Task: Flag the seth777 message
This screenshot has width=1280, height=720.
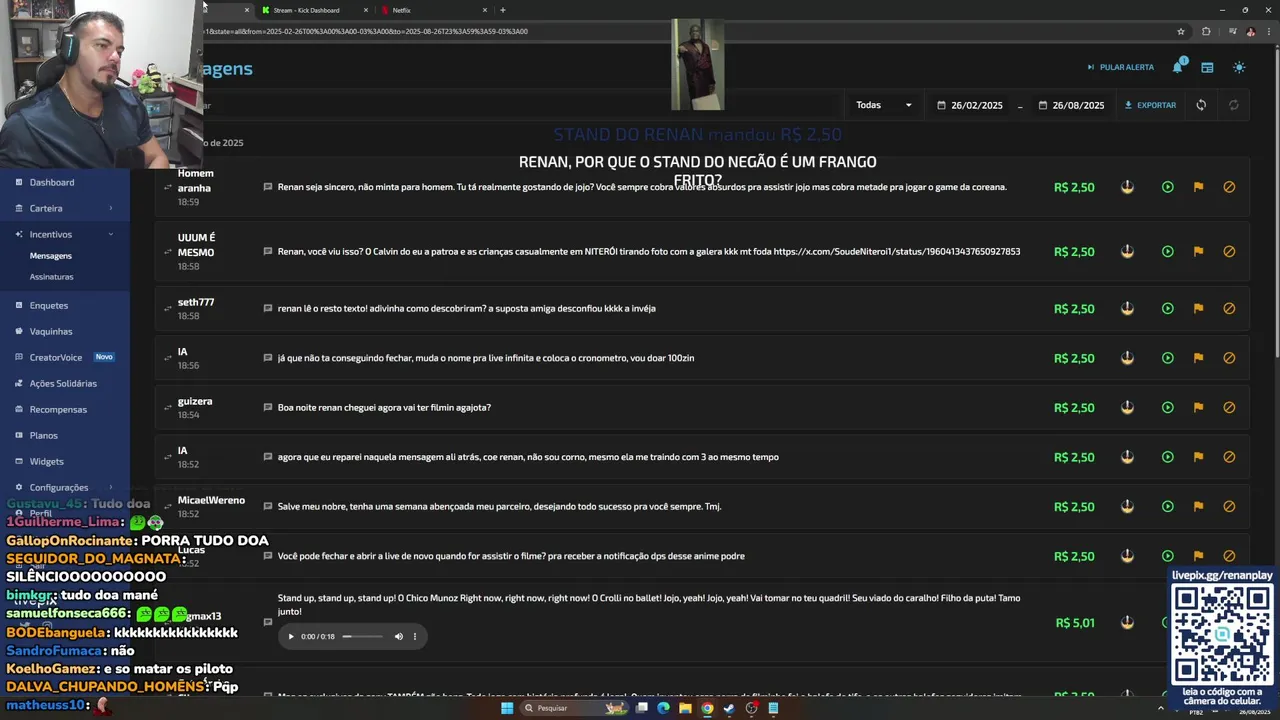Action: coord(1198,309)
